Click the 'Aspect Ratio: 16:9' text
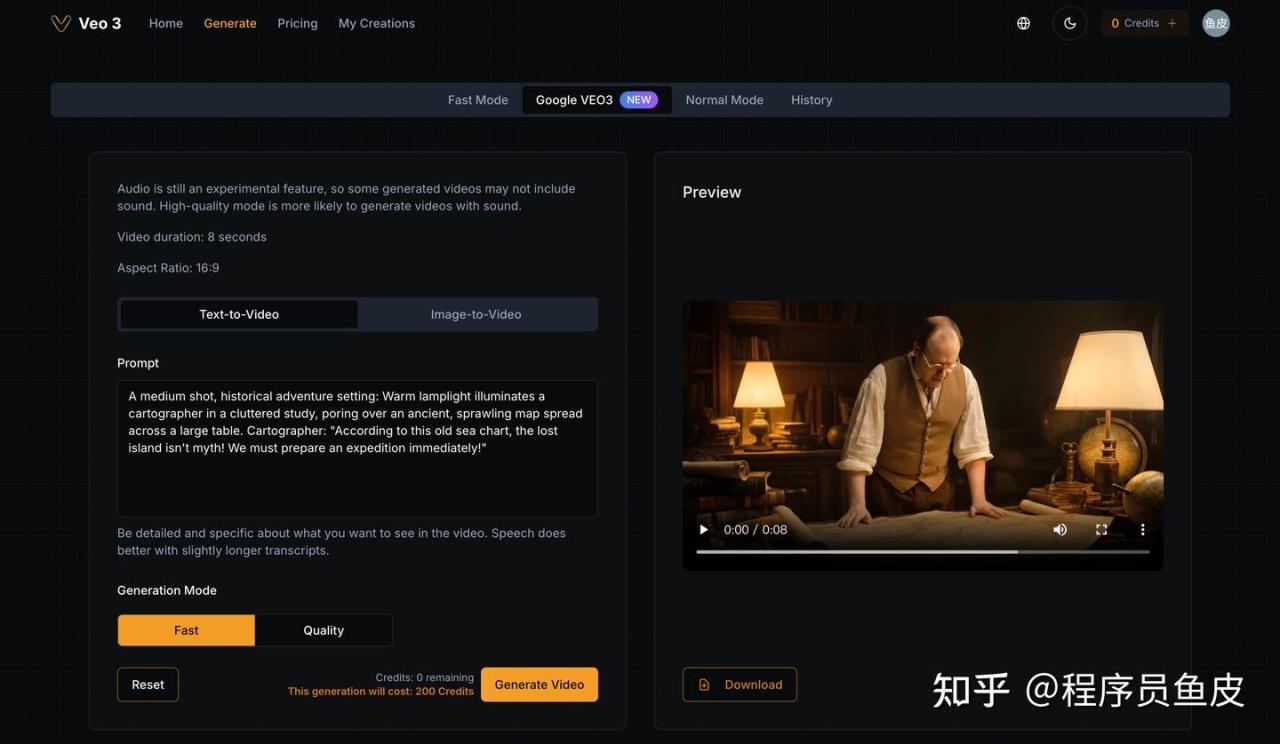Screen dimensions: 1280x744 [168, 268]
